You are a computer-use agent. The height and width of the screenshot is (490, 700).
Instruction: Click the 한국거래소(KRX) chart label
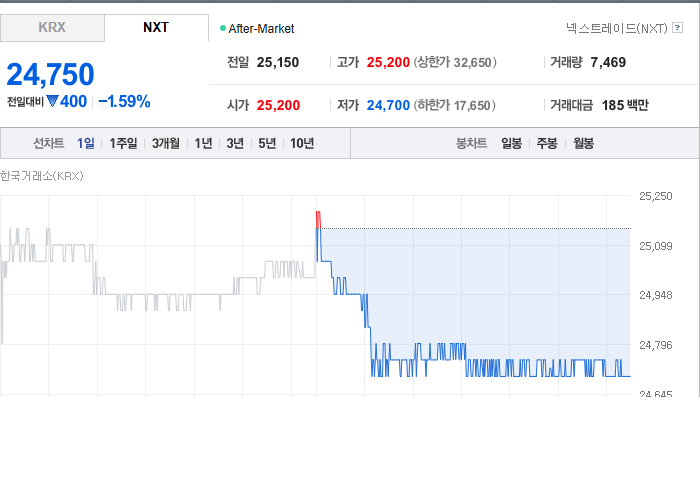pyautogui.click(x=42, y=176)
